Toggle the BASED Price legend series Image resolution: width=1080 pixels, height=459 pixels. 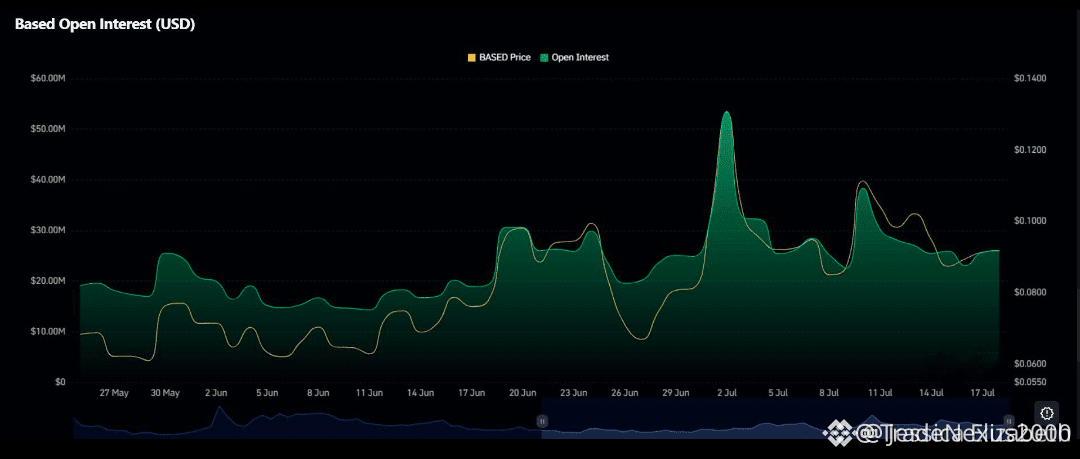(499, 58)
